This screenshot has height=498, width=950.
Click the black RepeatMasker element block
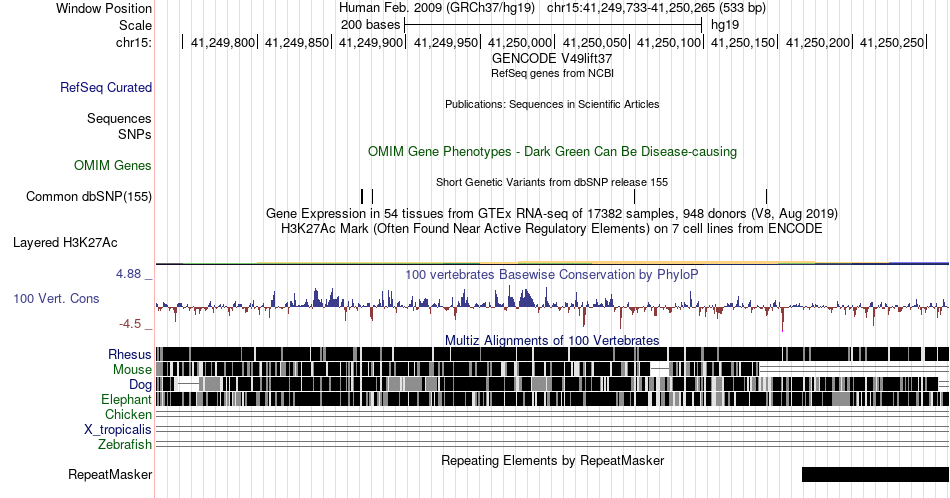coord(875,474)
